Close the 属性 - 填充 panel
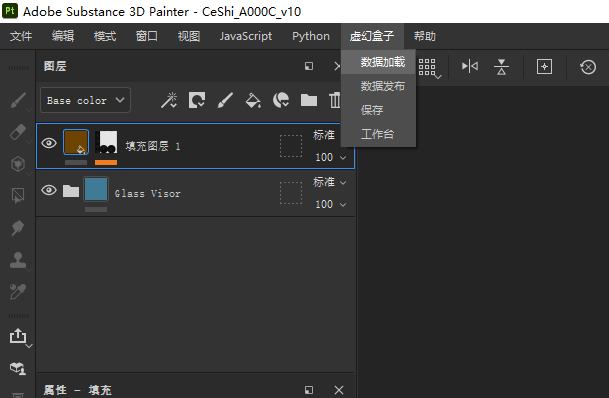 click(x=339, y=390)
